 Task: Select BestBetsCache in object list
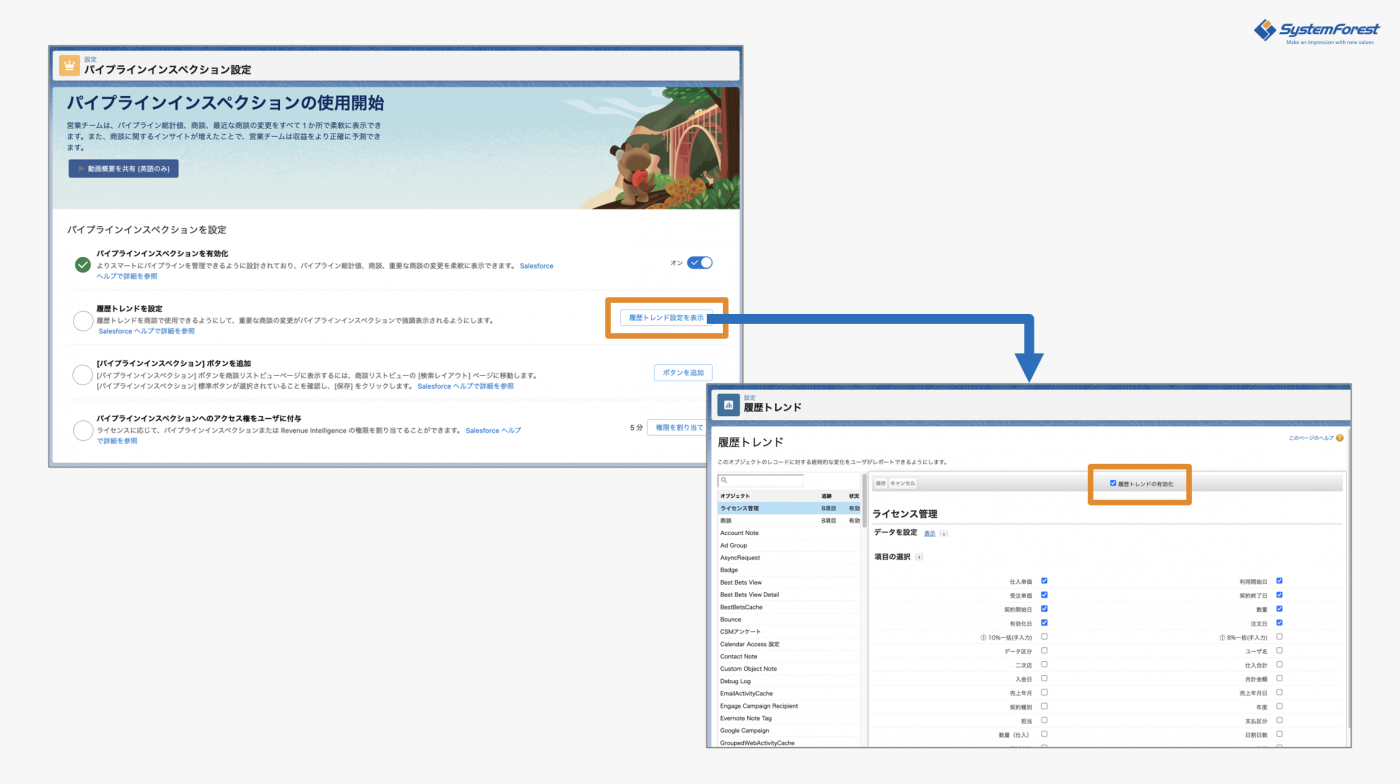pyautogui.click(x=789, y=607)
